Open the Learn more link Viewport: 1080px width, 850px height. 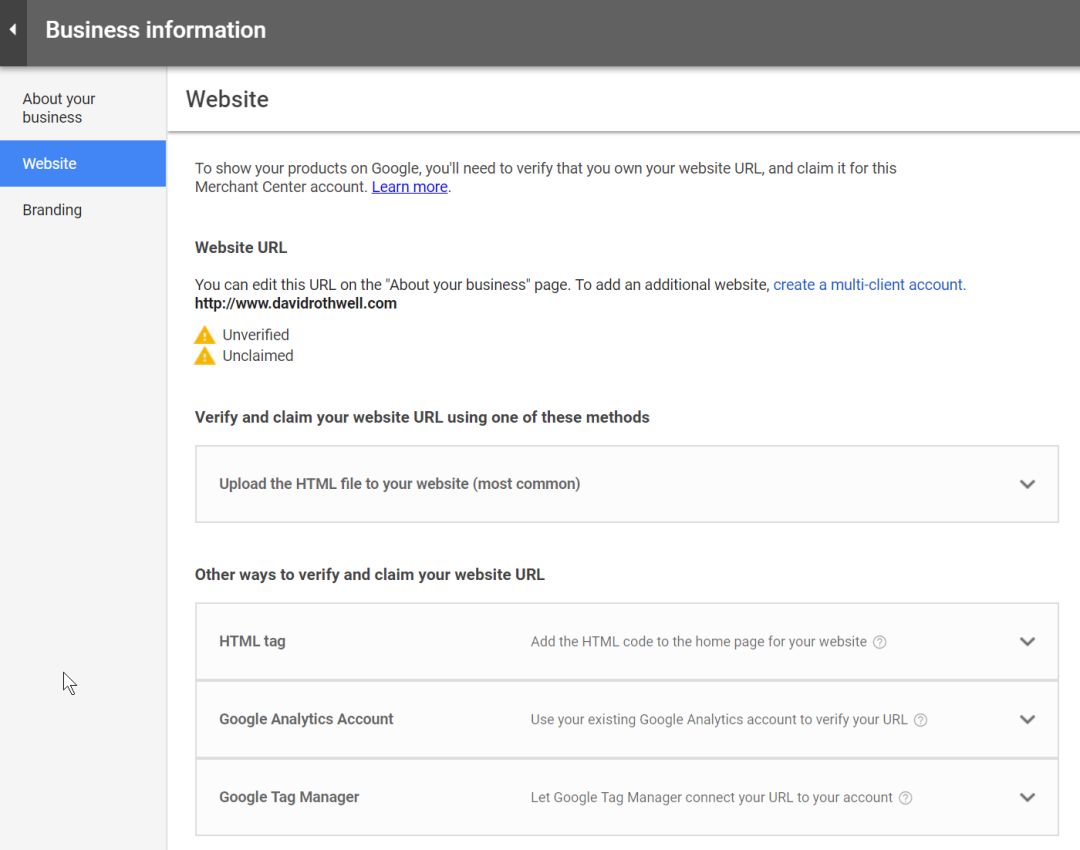tap(409, 187)
